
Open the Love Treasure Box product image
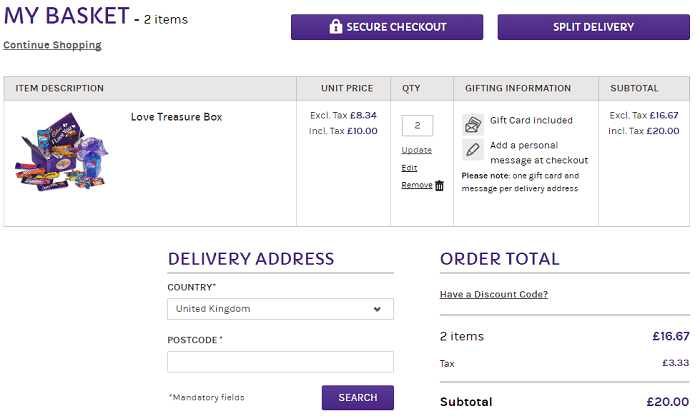(62, 152)
